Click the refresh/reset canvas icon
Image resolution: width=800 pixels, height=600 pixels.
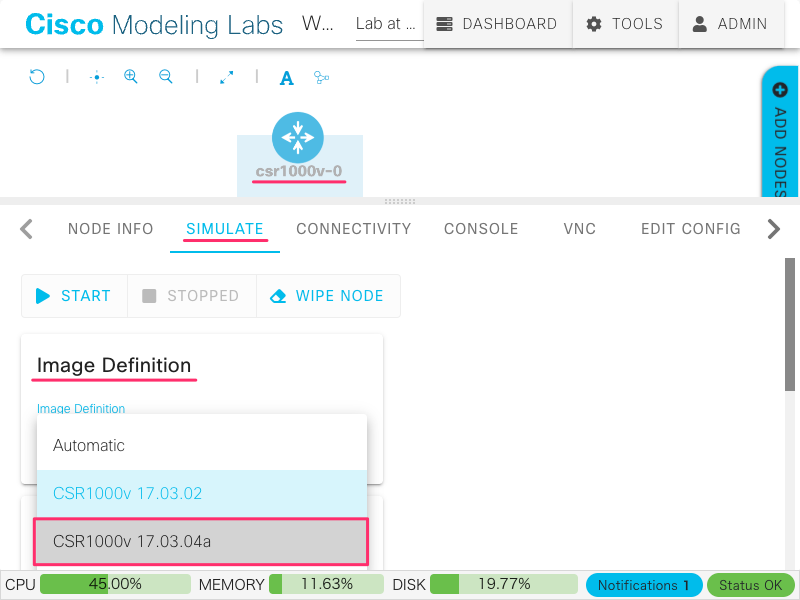[x=37, y=77]
